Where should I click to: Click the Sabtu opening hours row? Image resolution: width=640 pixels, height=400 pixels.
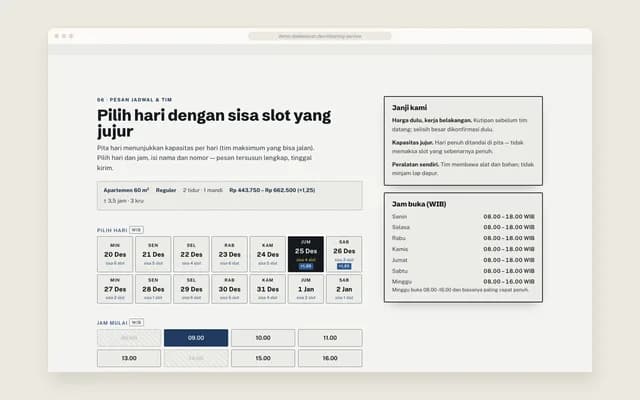(463, 271)
